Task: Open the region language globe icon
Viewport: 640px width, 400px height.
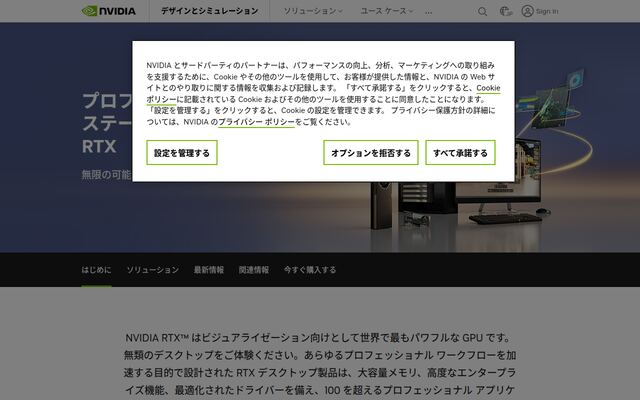Action: 506,11
